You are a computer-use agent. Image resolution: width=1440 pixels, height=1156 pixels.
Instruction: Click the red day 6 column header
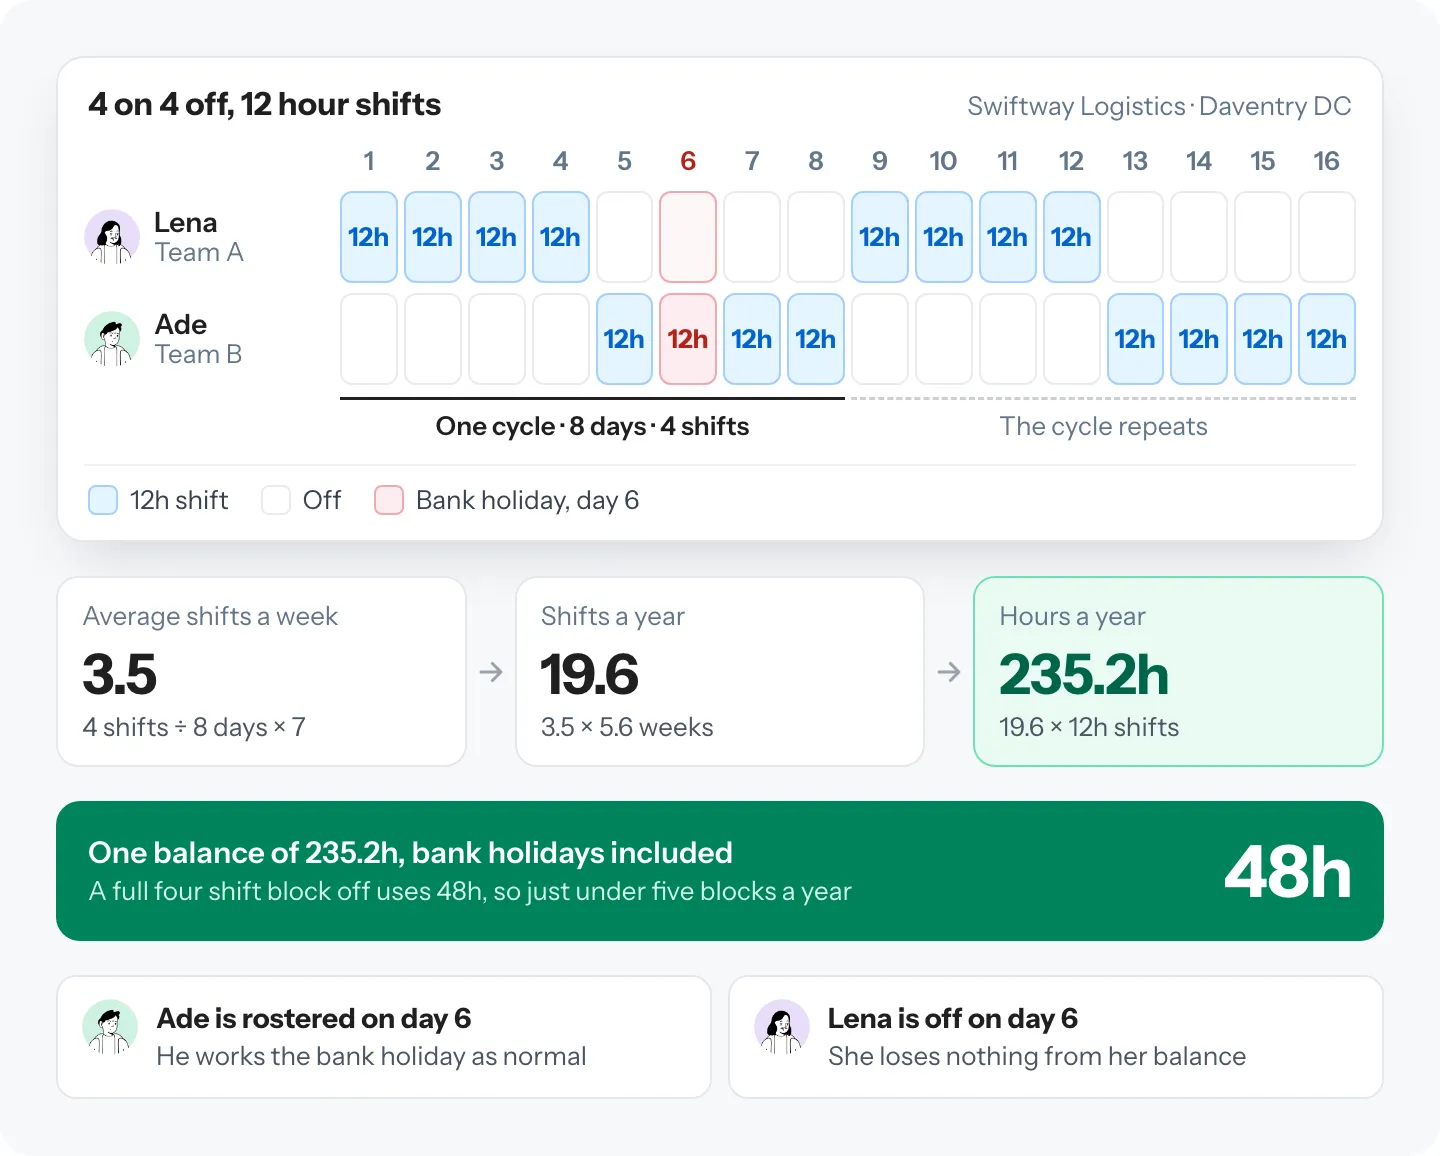coord(688,161)
